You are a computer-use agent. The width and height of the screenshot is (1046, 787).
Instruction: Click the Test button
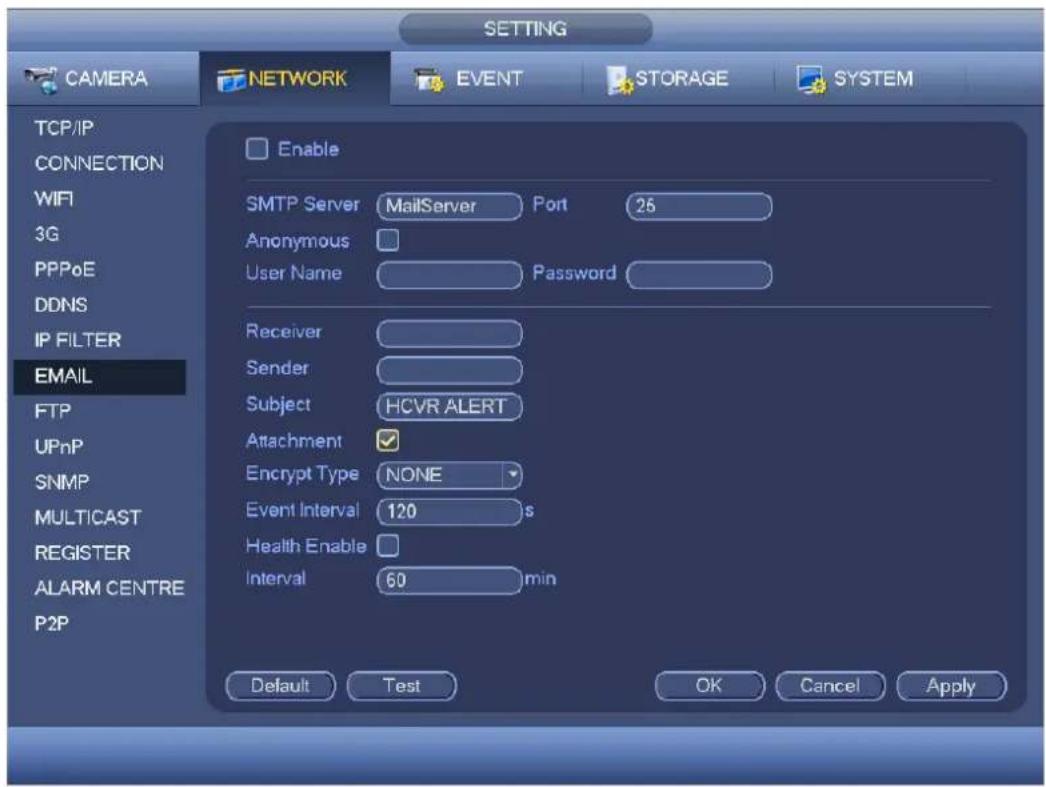[402, 686]
